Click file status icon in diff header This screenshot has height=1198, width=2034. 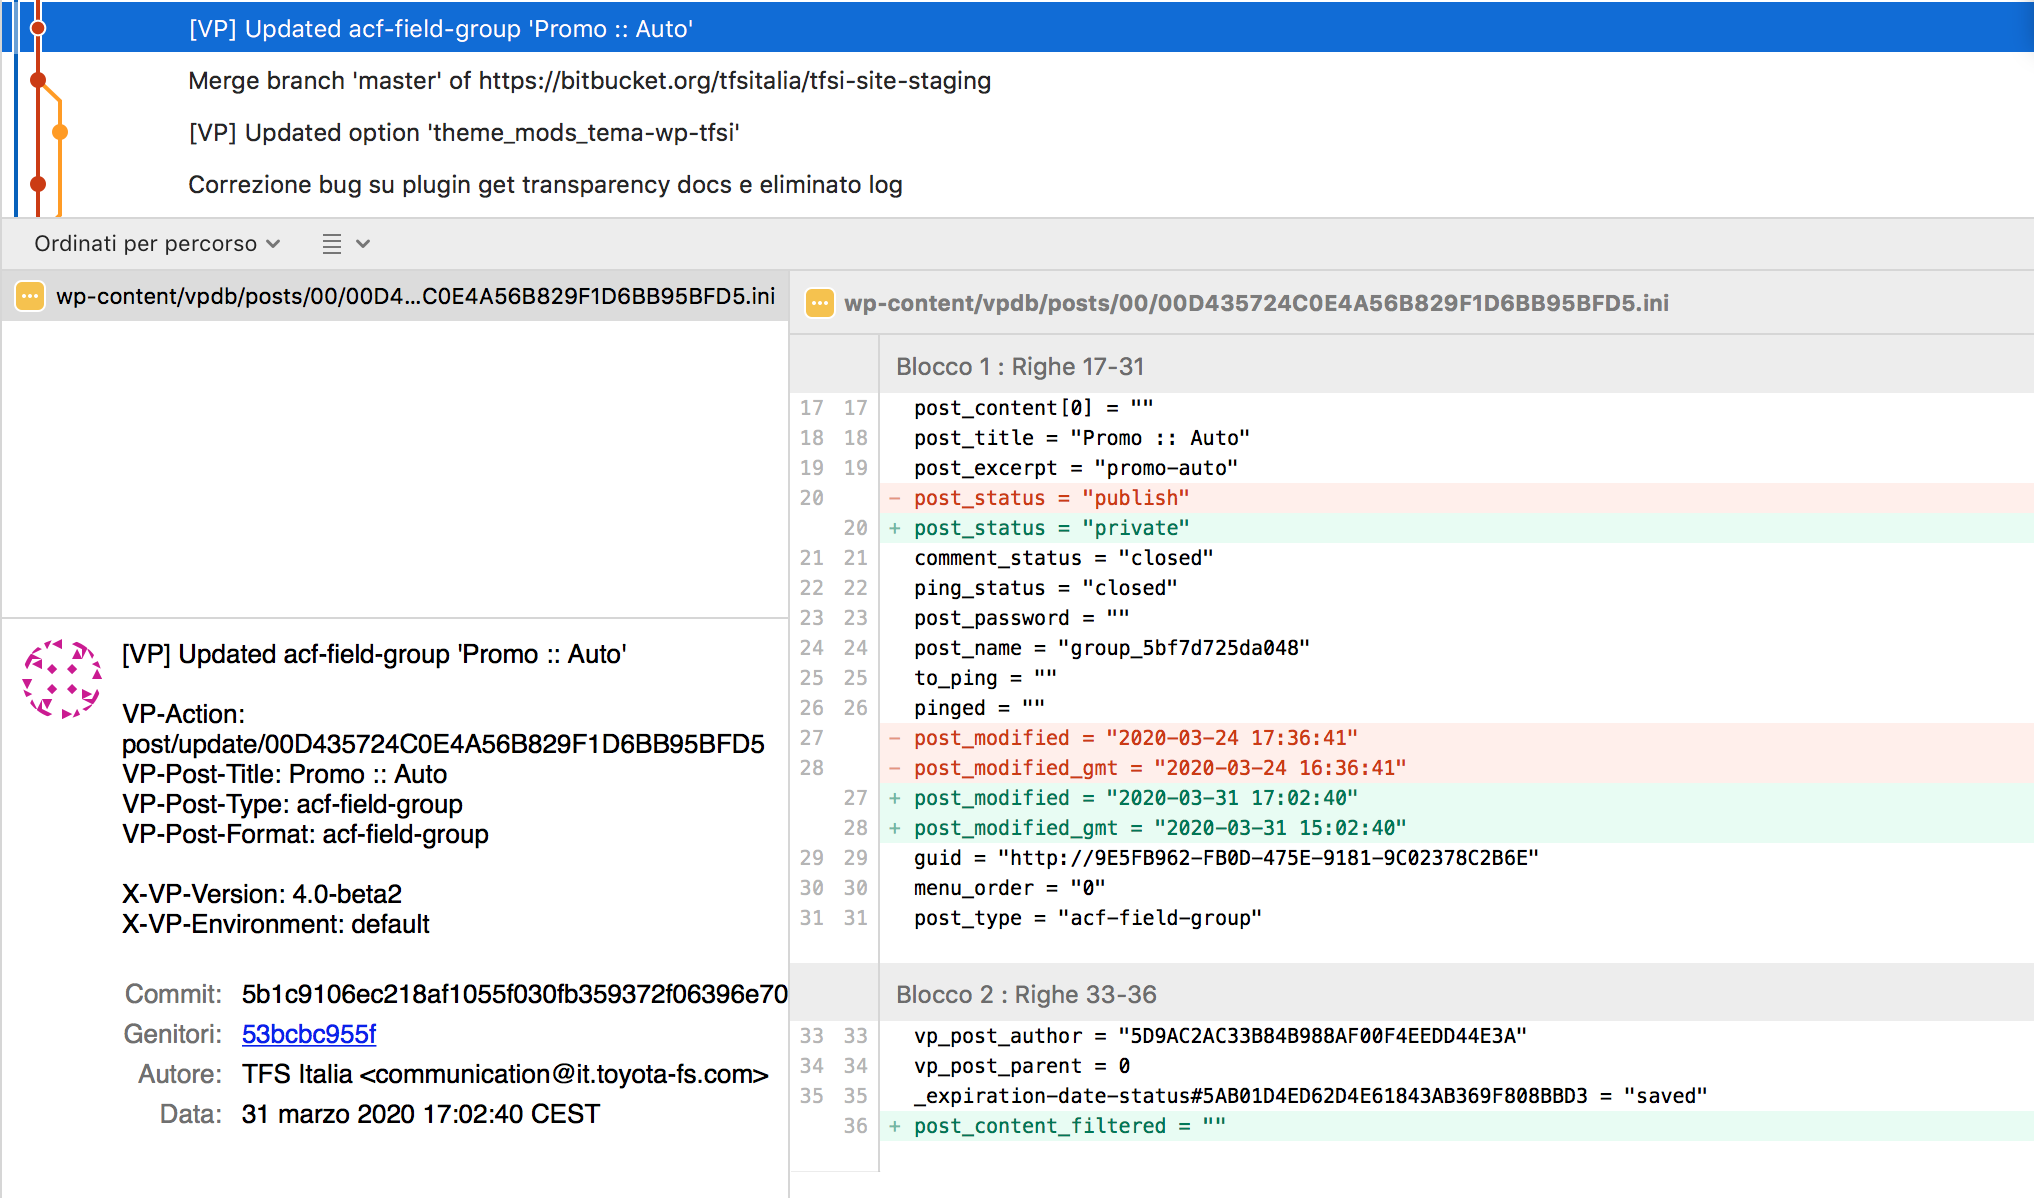819,303
